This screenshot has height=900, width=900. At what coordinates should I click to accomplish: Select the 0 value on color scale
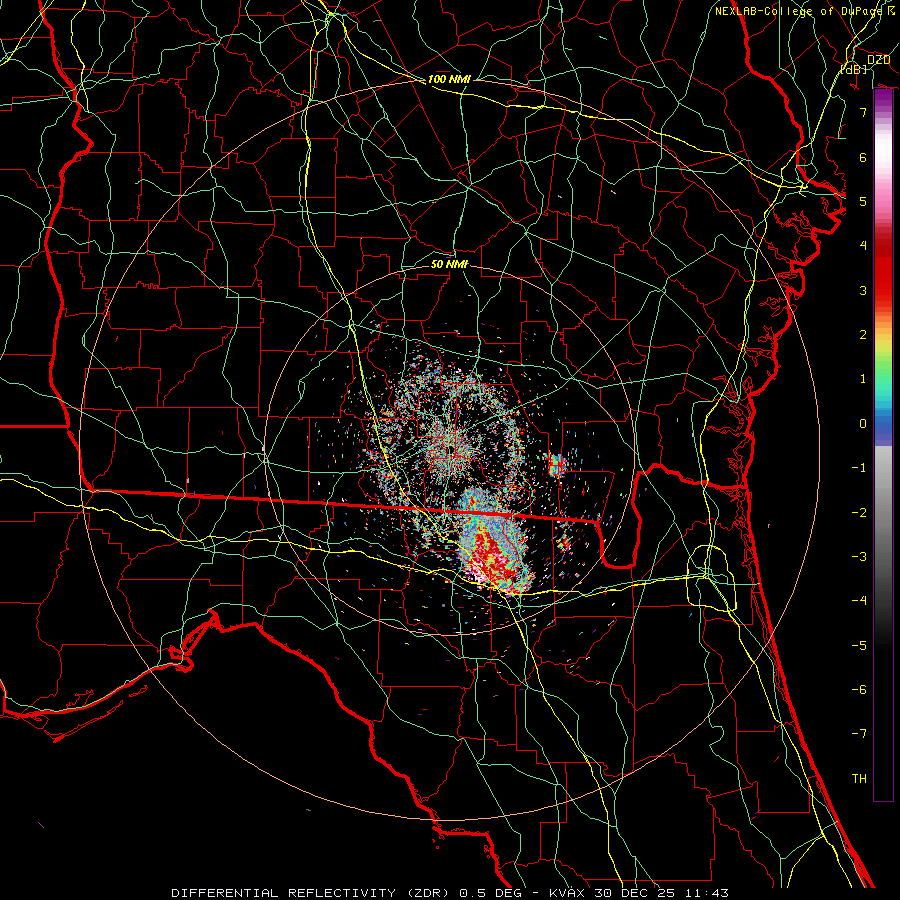pos(863,424)
